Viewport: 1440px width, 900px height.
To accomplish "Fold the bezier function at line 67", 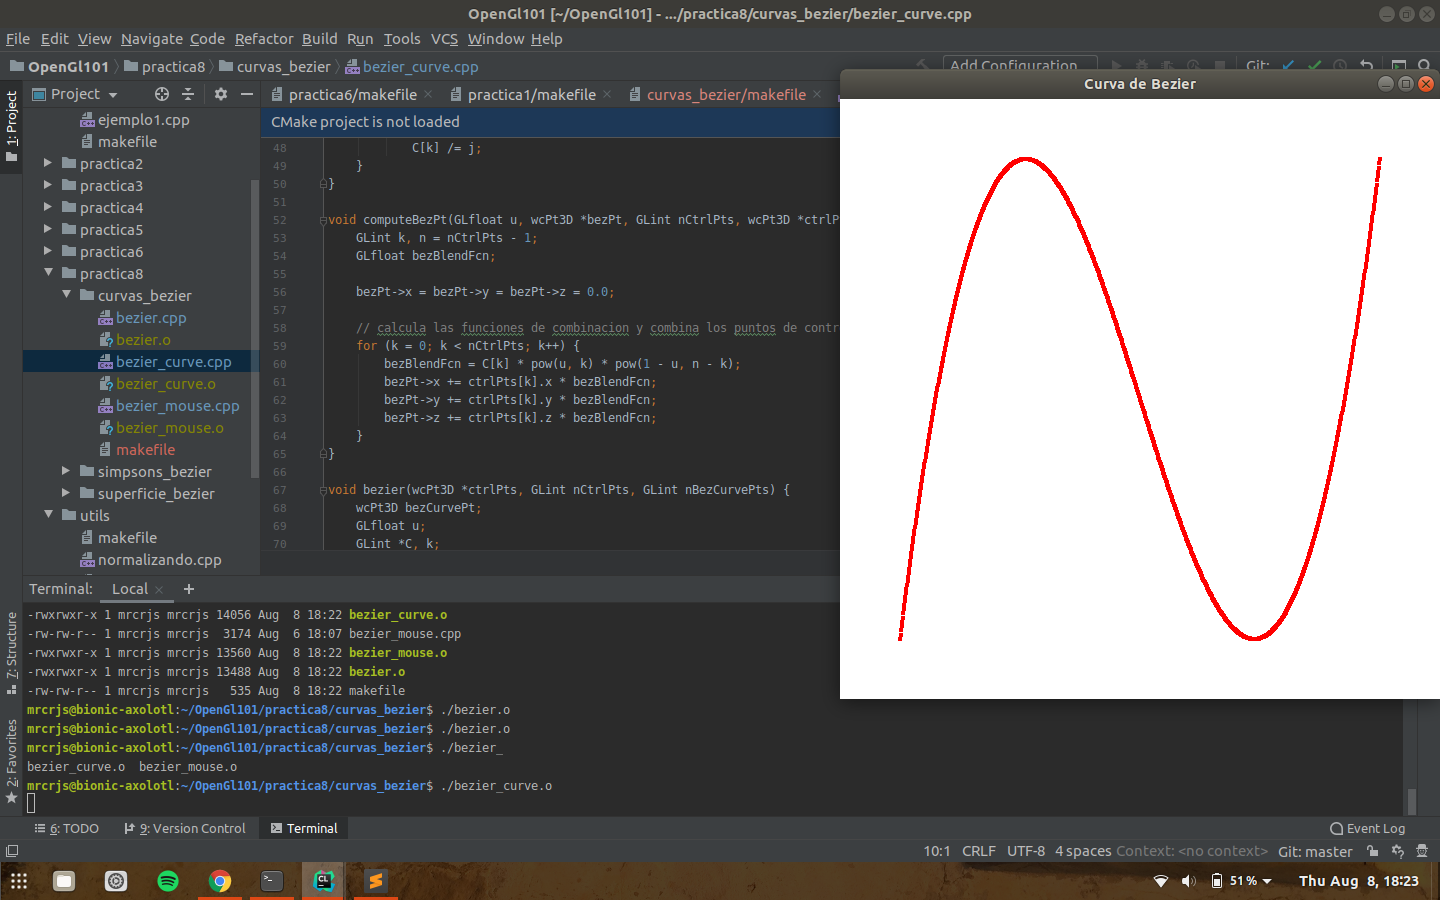I will (x=323, y=490).
